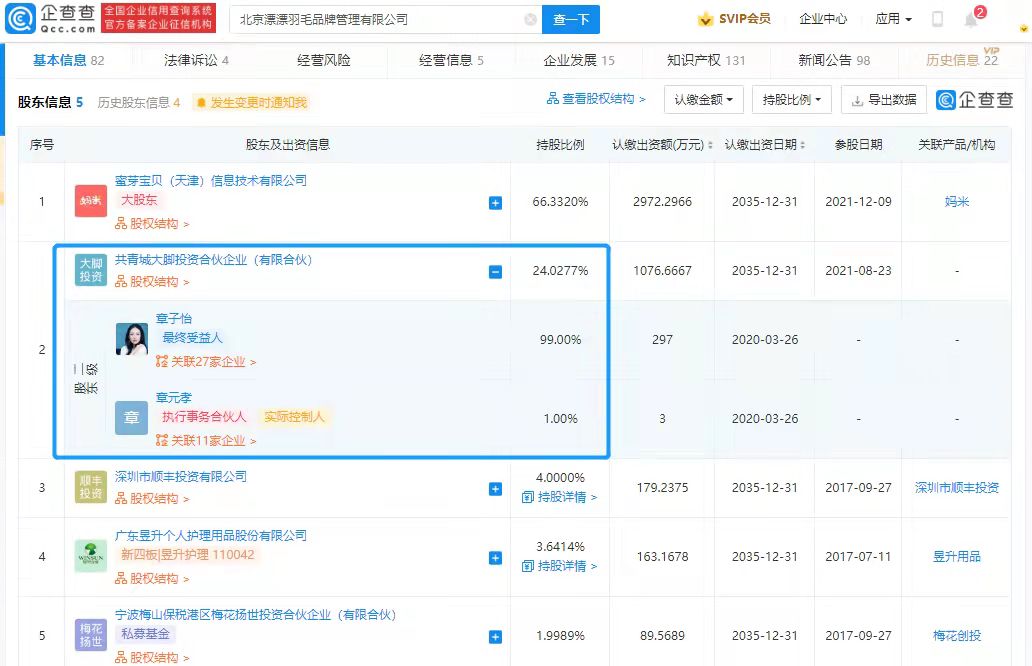Open 股权结构 under 深圳市顺丰投资
Screen dimensions: 1032x666
pyautogui.click(x=152, y=499)
